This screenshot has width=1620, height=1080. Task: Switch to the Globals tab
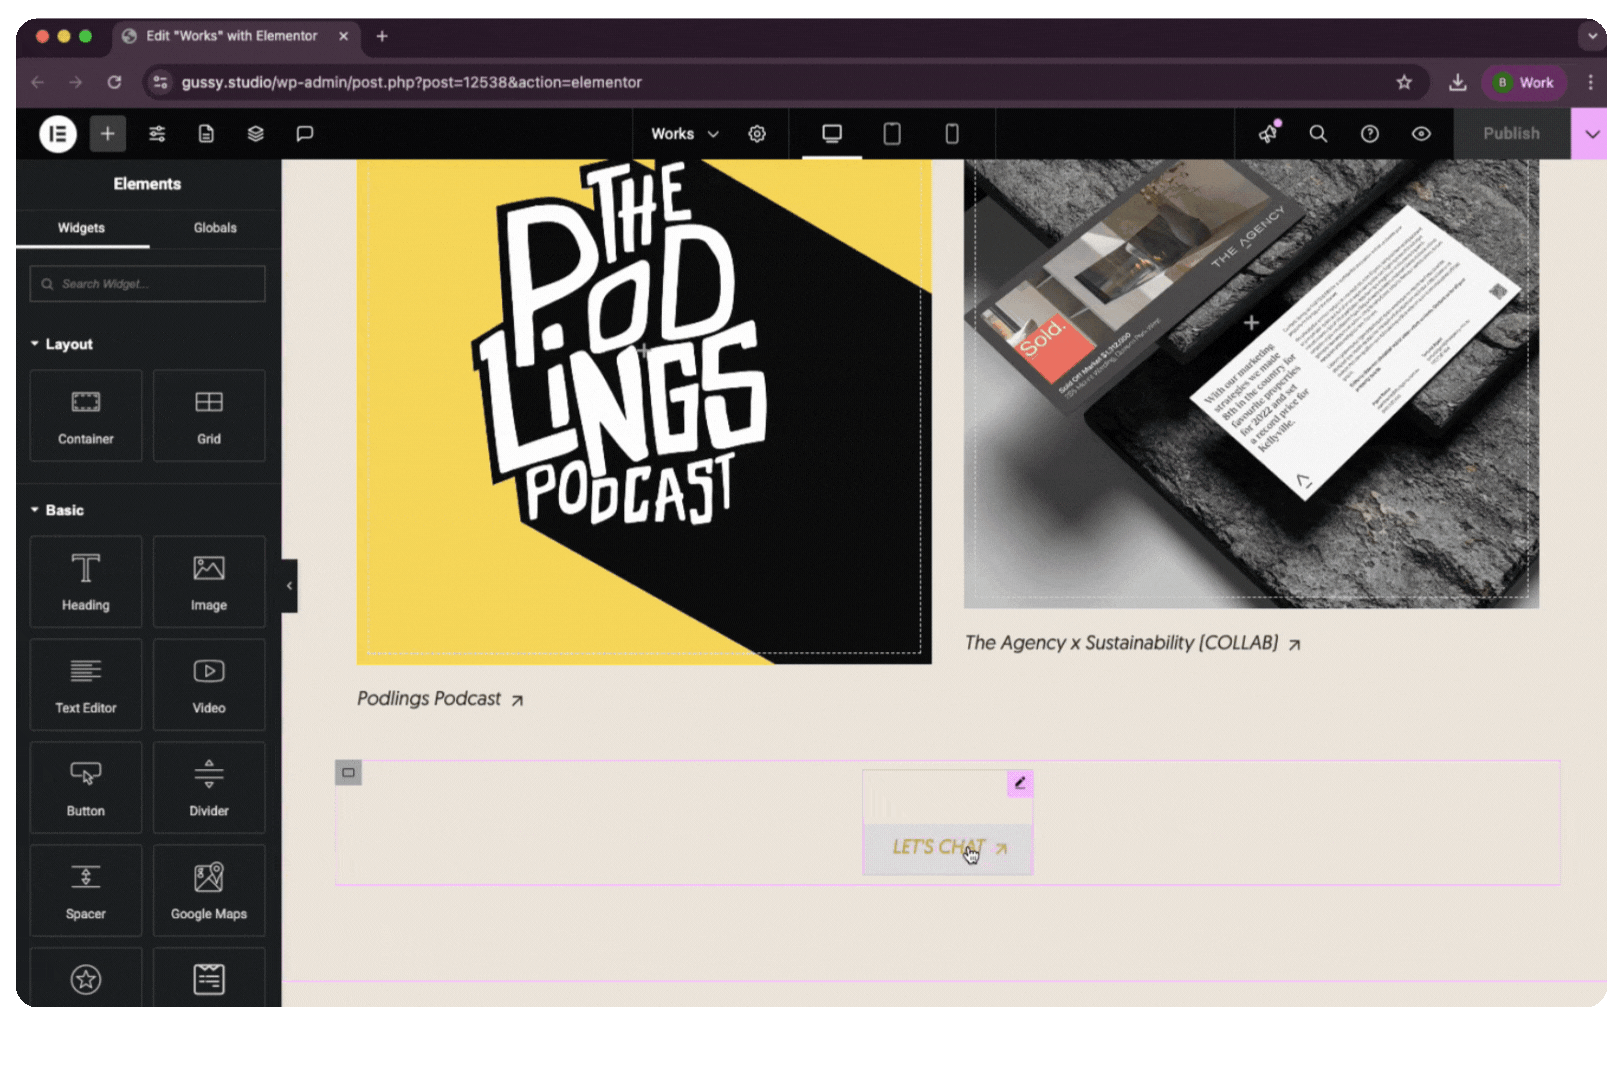click(215, 228)
